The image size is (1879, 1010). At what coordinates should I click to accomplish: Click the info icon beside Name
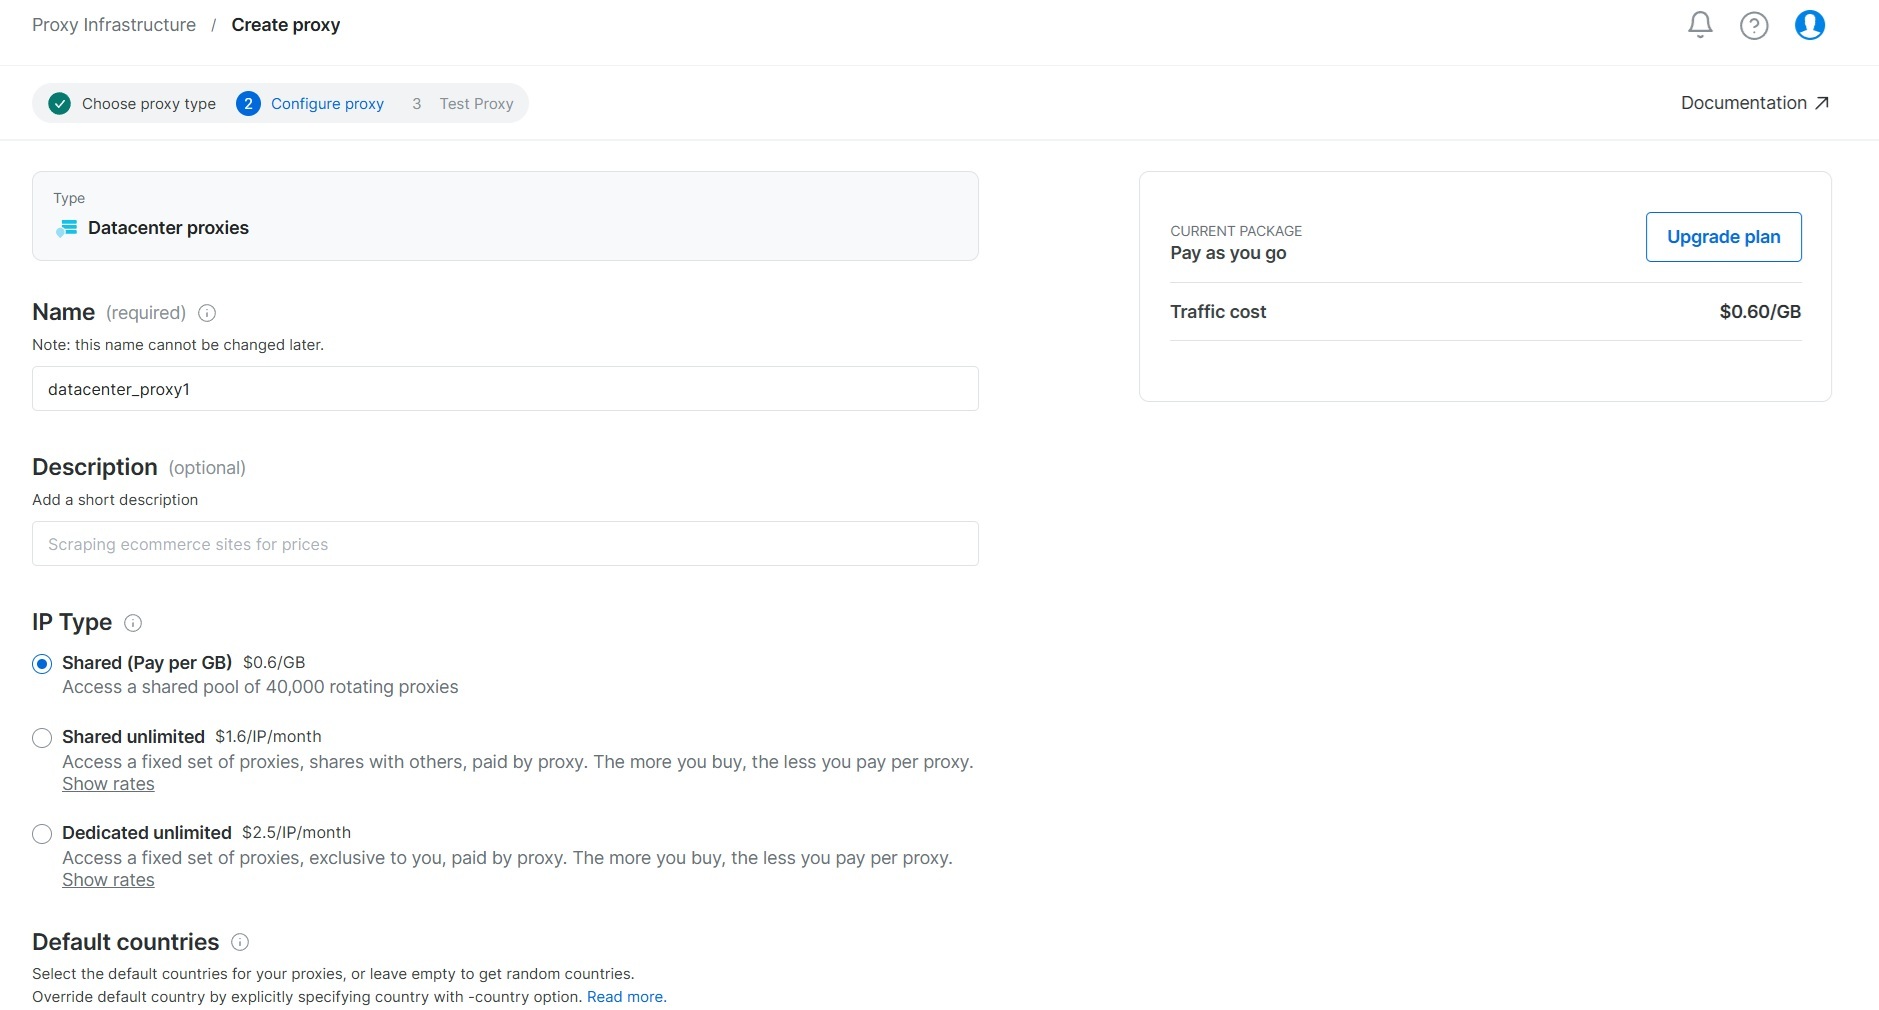pos(207,313)
